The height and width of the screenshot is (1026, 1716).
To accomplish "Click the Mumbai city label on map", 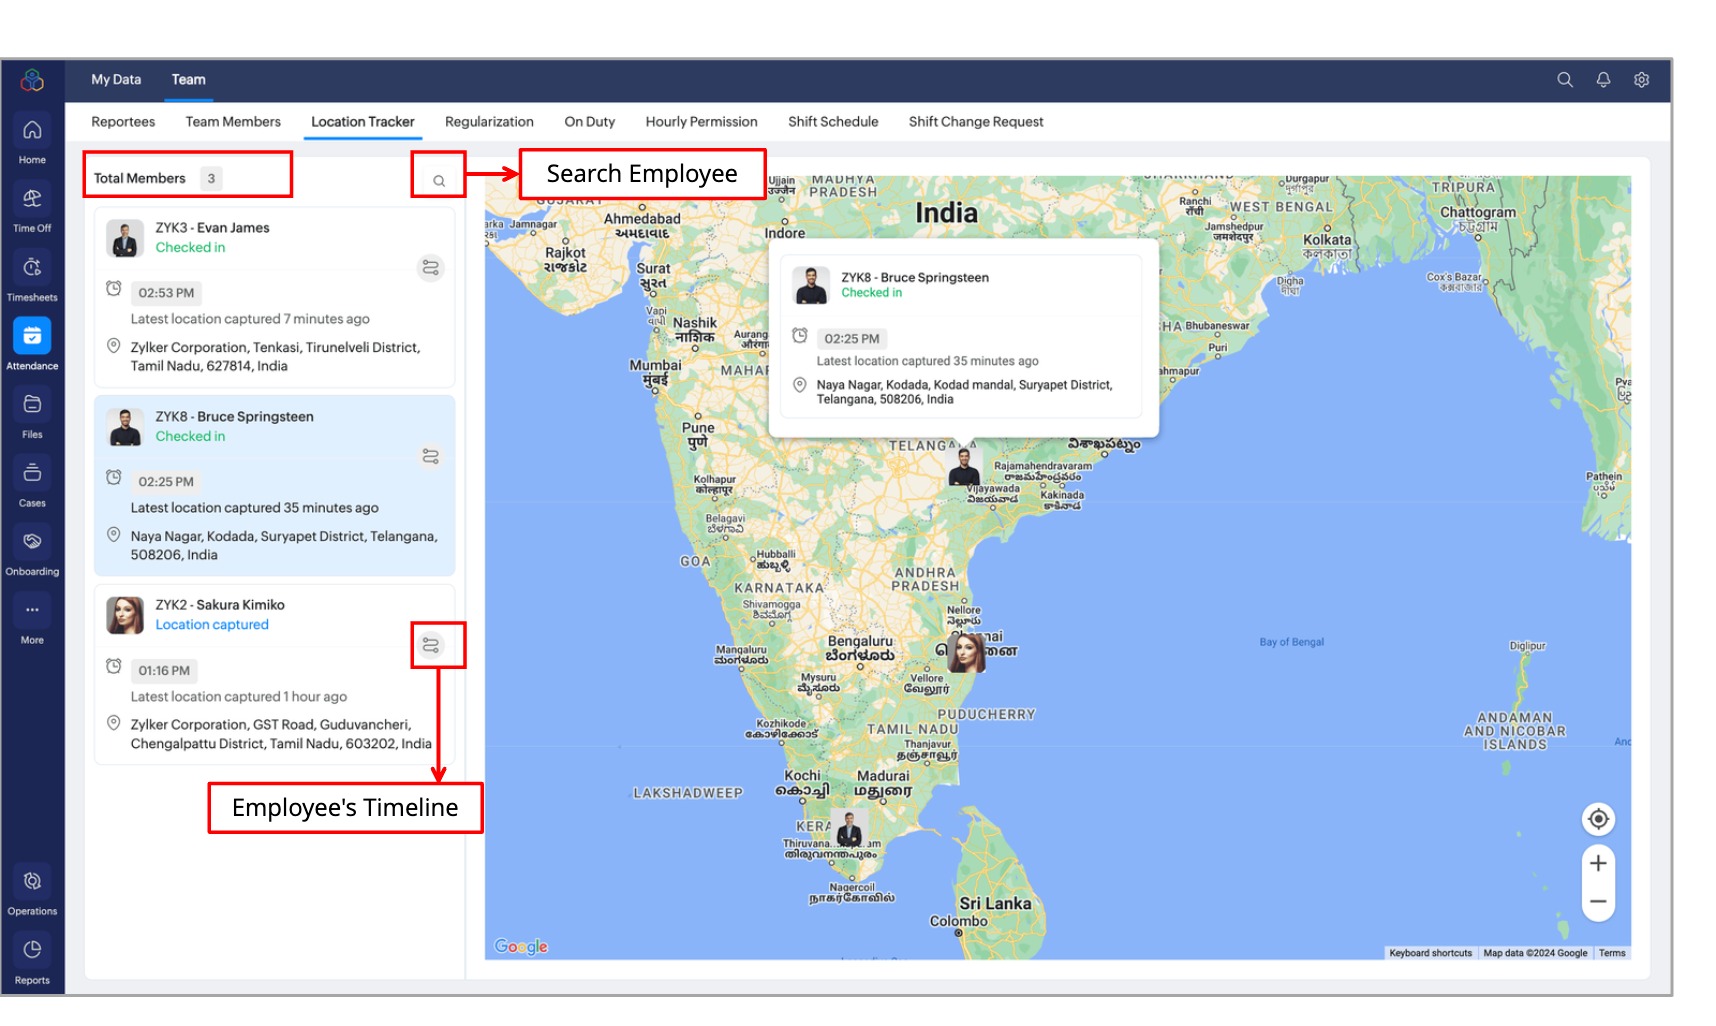I will 655,372.
